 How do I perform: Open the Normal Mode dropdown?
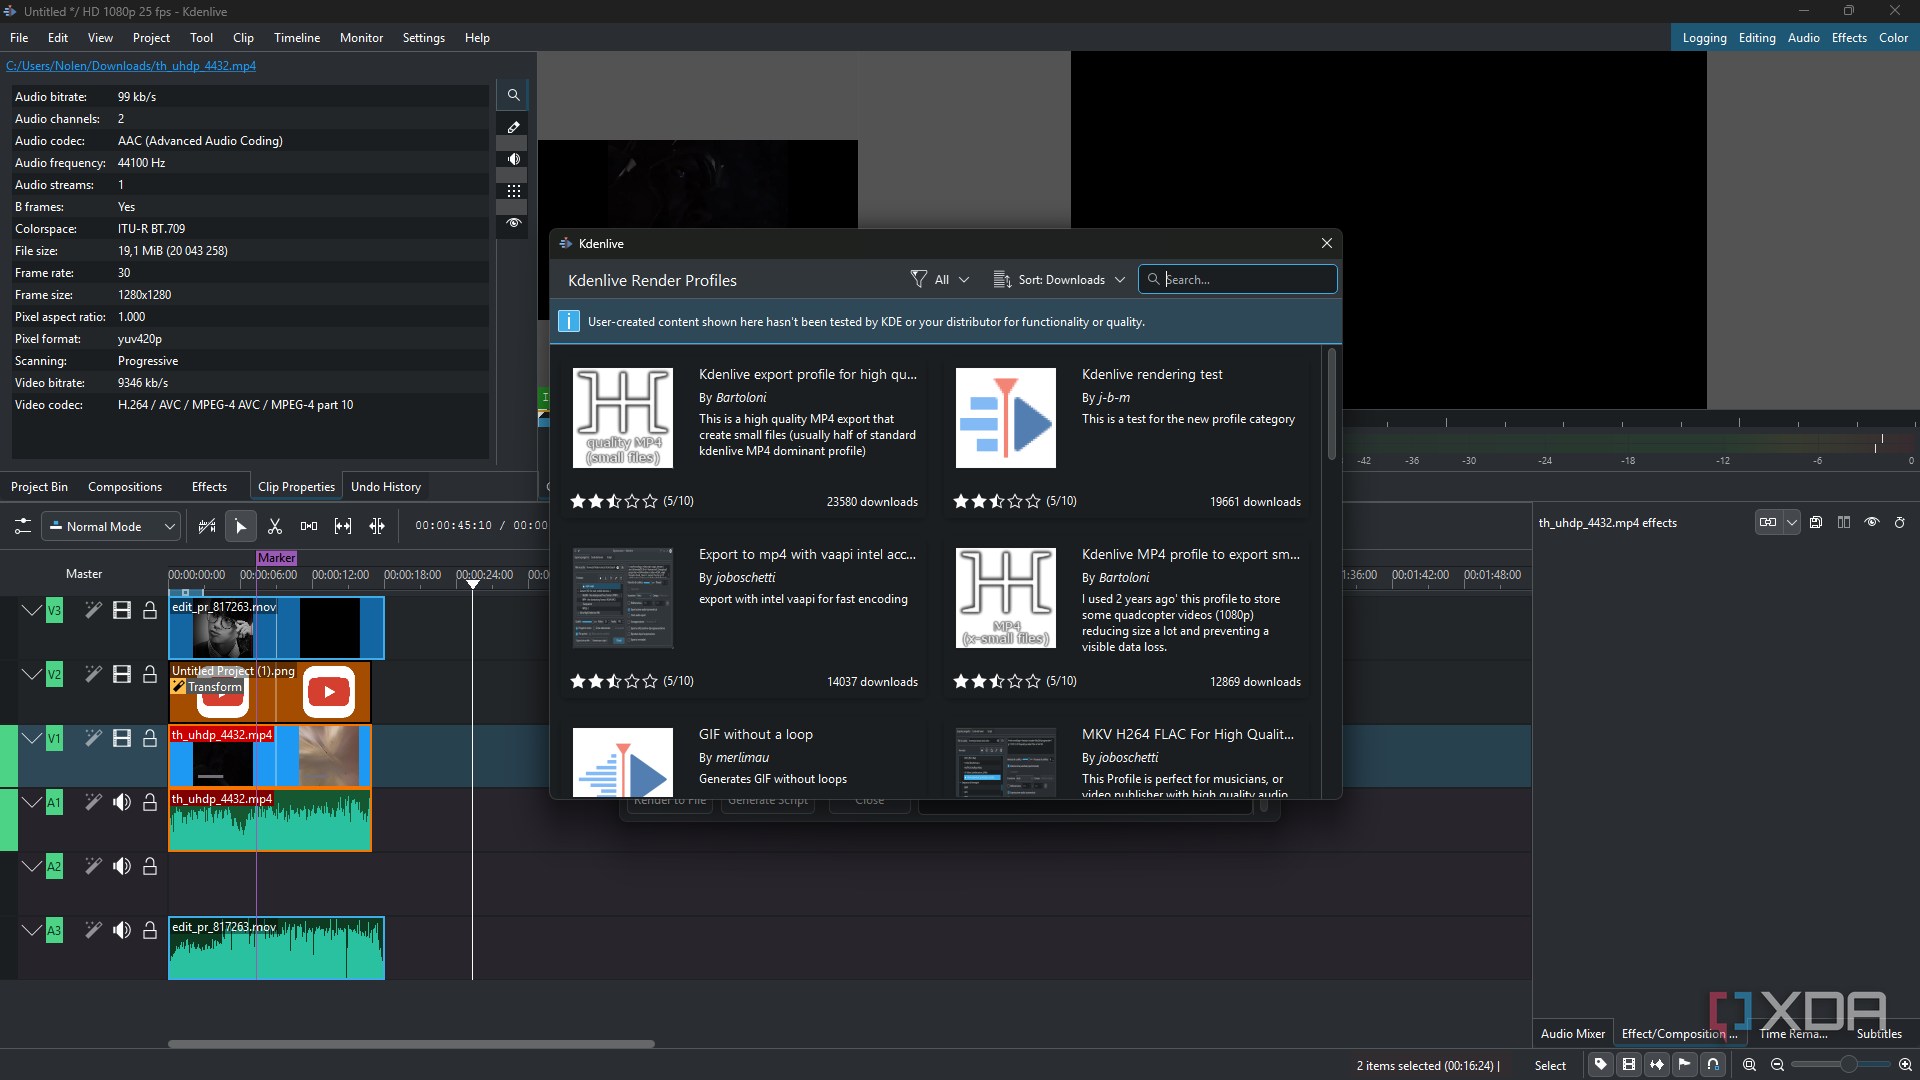tap(110, 526)
